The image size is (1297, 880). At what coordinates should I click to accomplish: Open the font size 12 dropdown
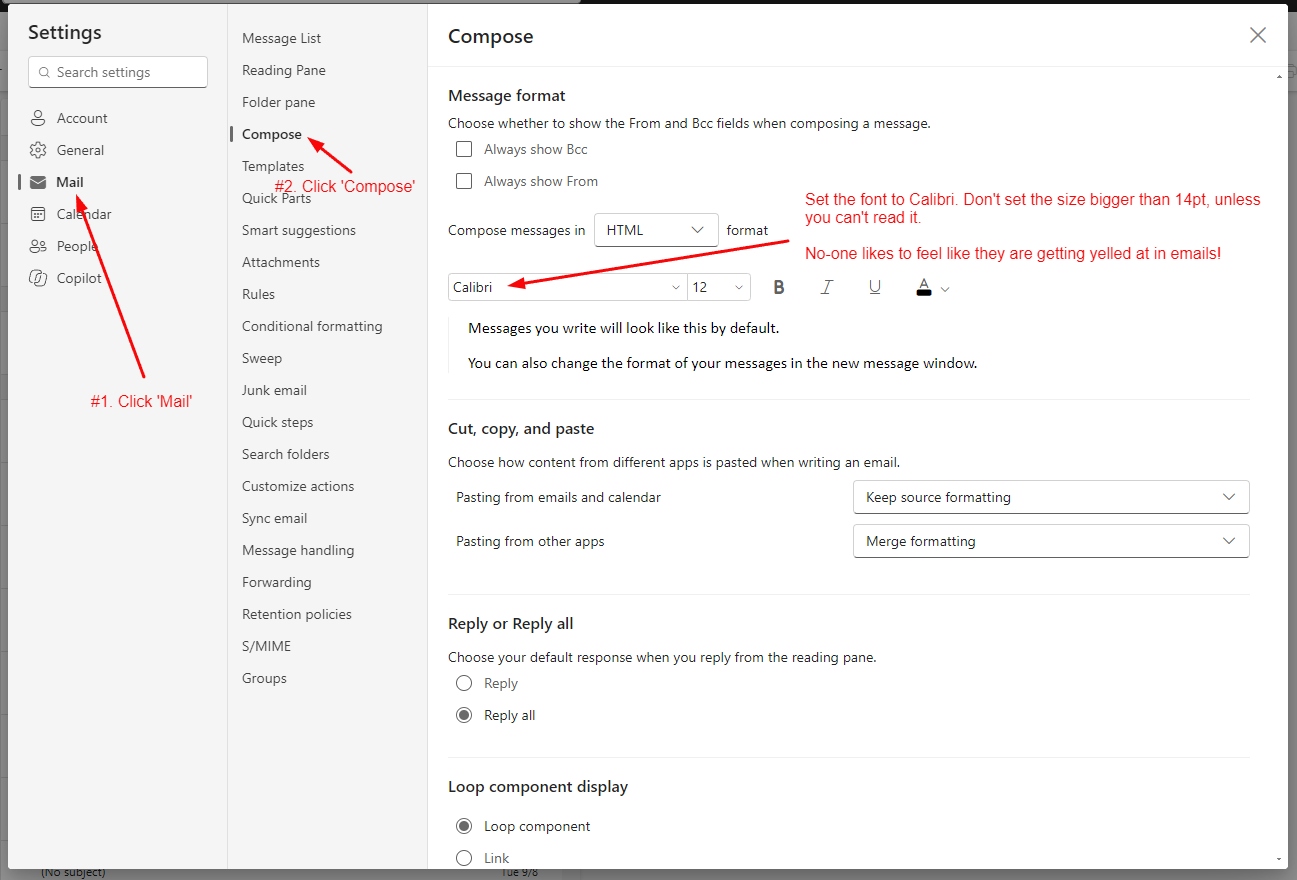(719, 287)
